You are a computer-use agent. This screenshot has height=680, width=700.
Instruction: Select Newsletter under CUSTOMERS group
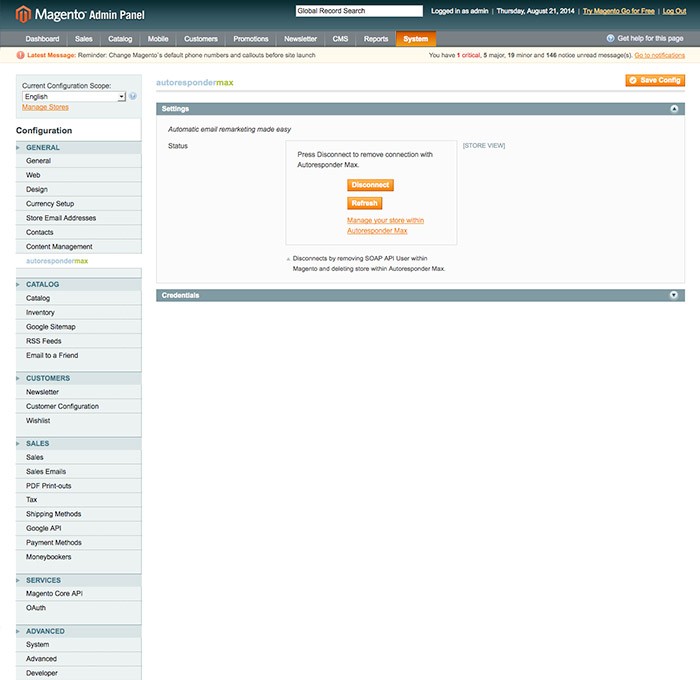click(x=79, y=392)
